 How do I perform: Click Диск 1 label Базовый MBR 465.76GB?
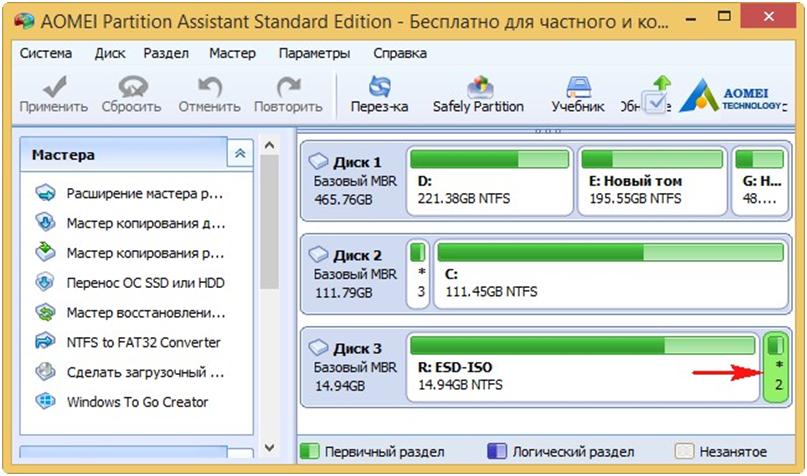coord(355,190)
